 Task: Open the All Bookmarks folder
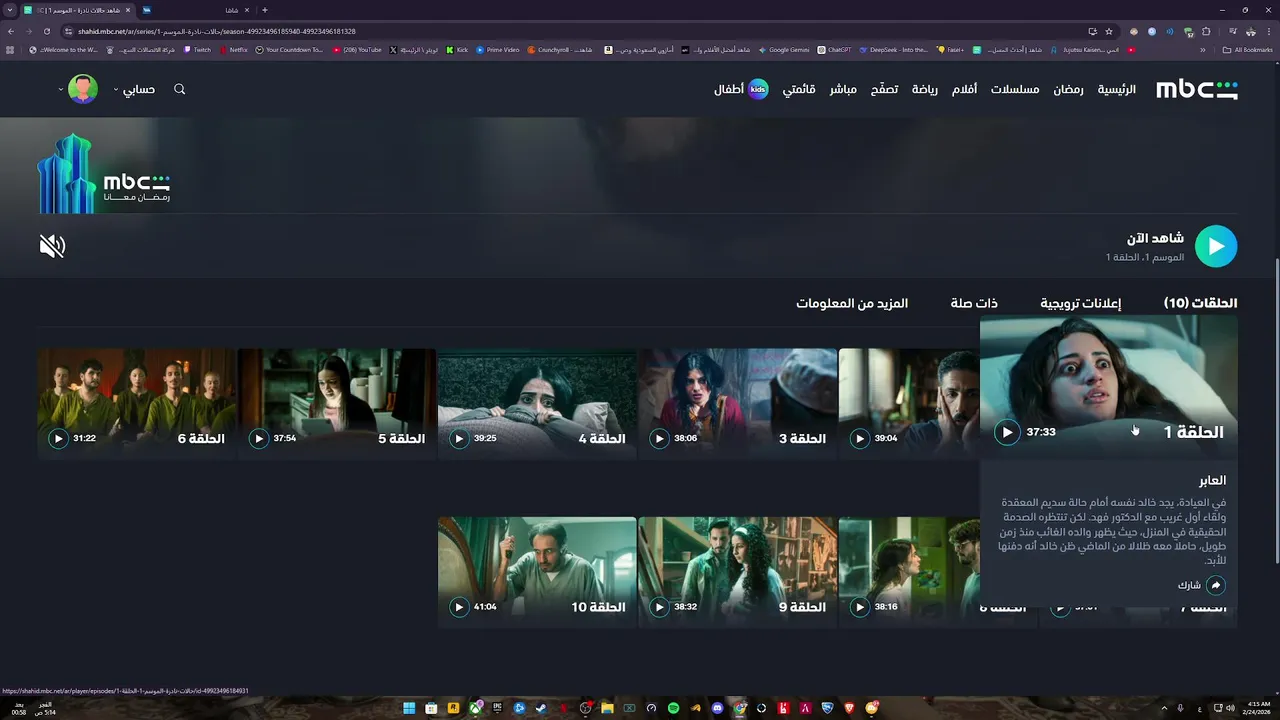(x=1248, y=50)
